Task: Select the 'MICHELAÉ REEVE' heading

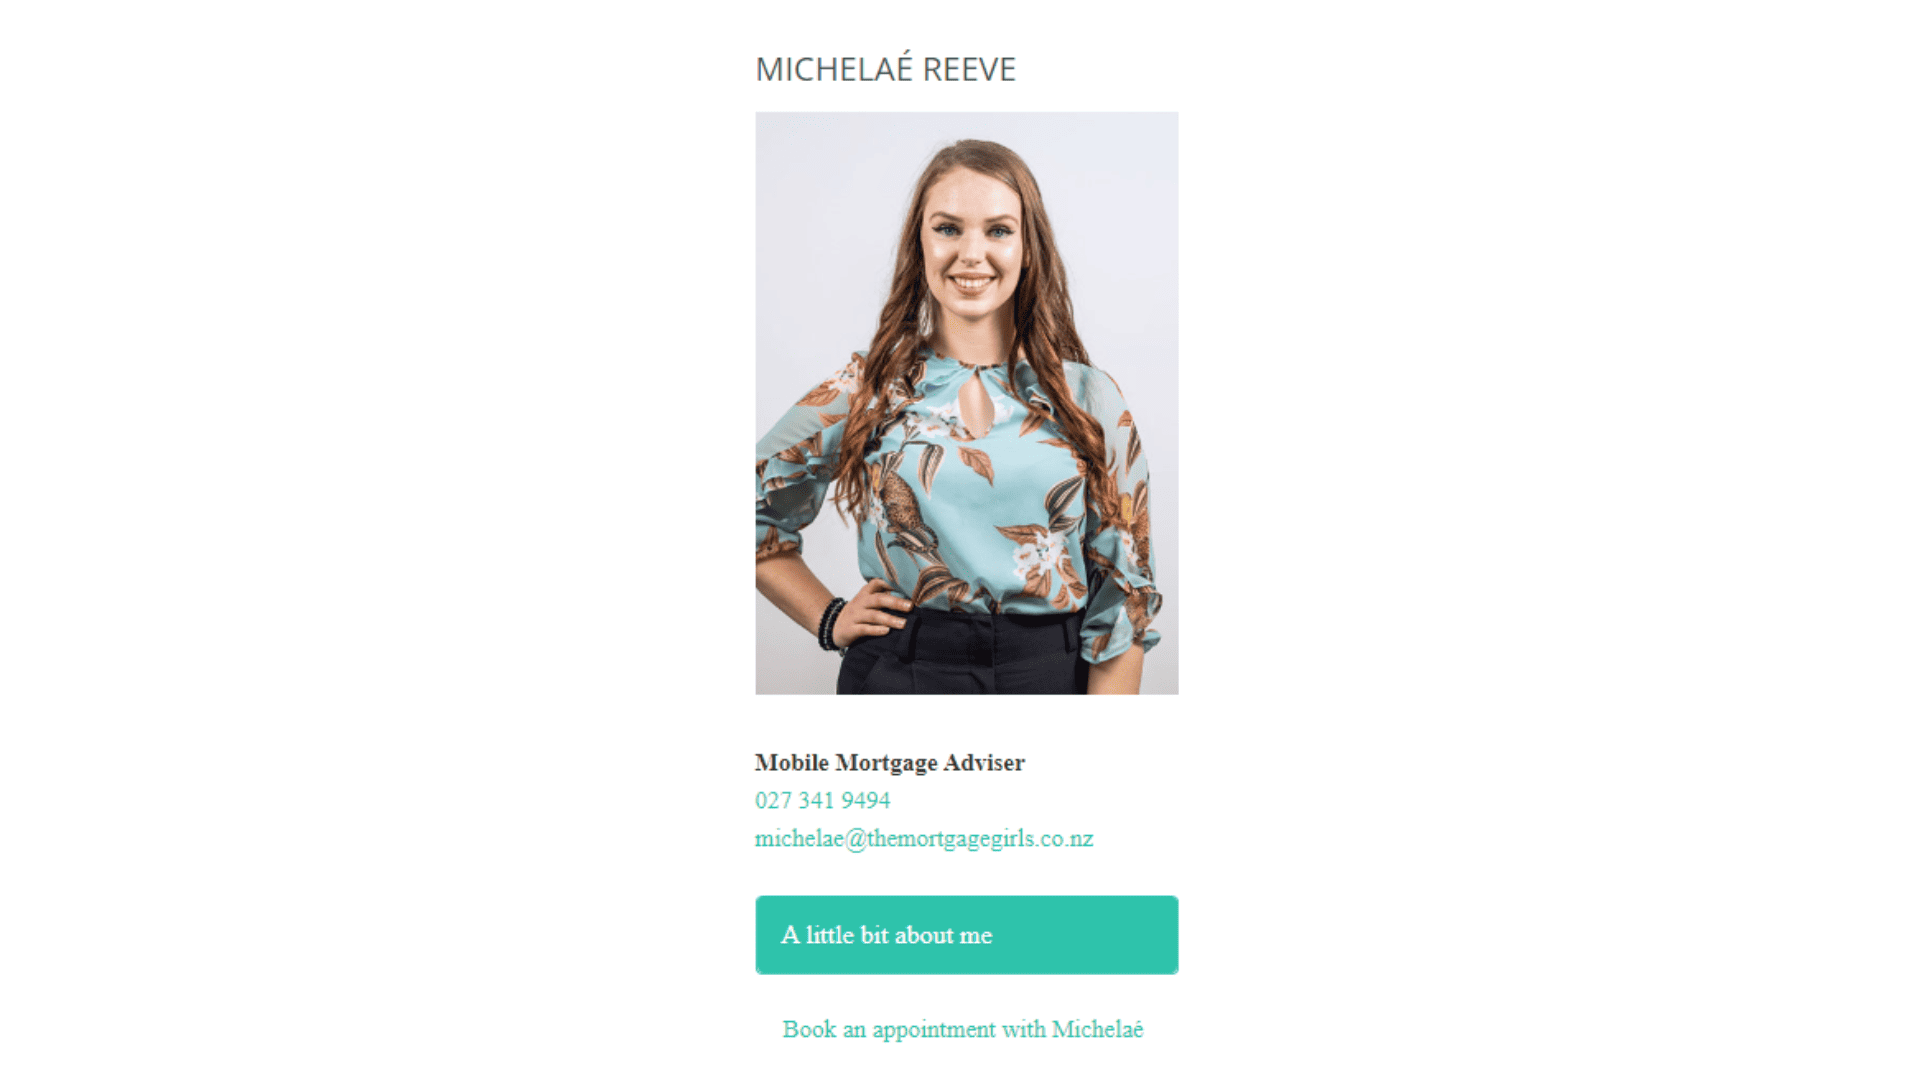Action: click(x=885, y=69)
